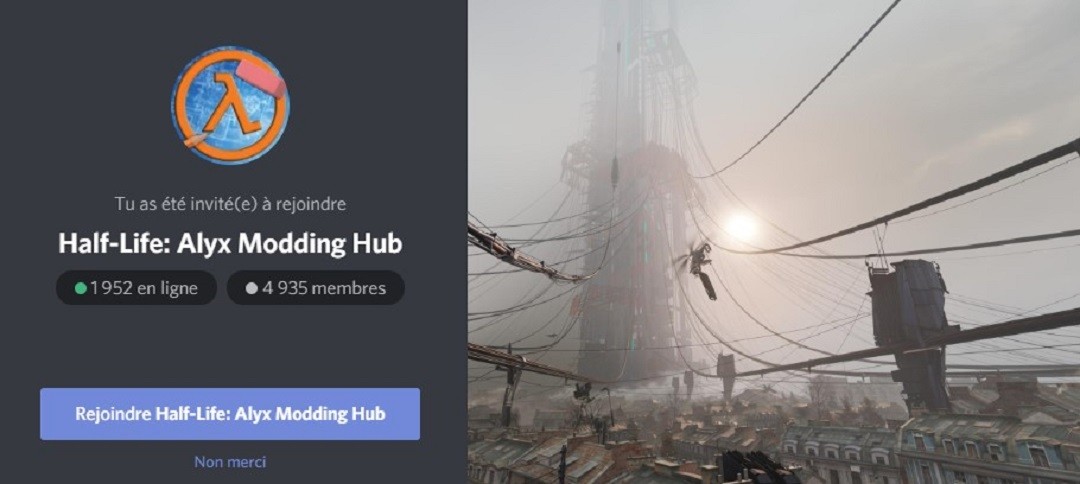Click the gray members status dot

point(251,288)
